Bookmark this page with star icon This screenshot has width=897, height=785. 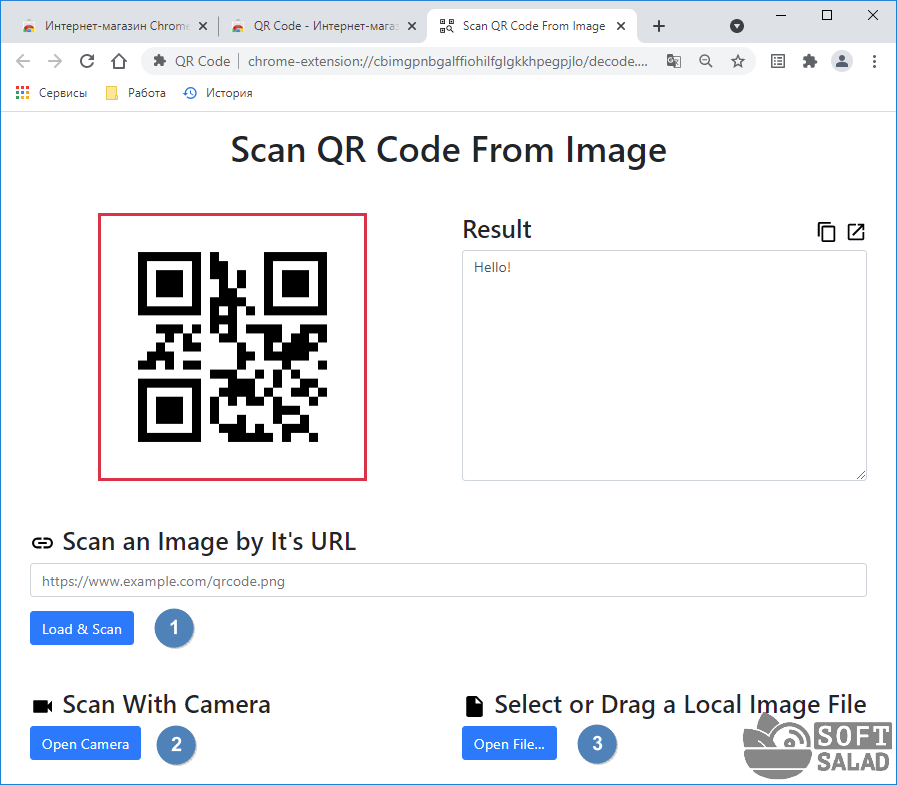738,61
